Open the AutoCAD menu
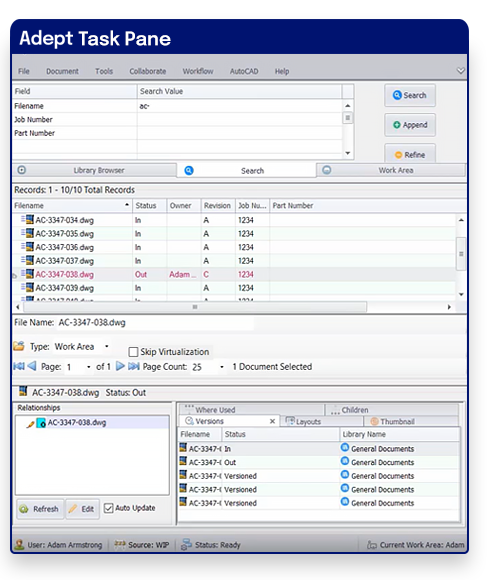This screenshot has width=489, height=580. click(244, 71)
